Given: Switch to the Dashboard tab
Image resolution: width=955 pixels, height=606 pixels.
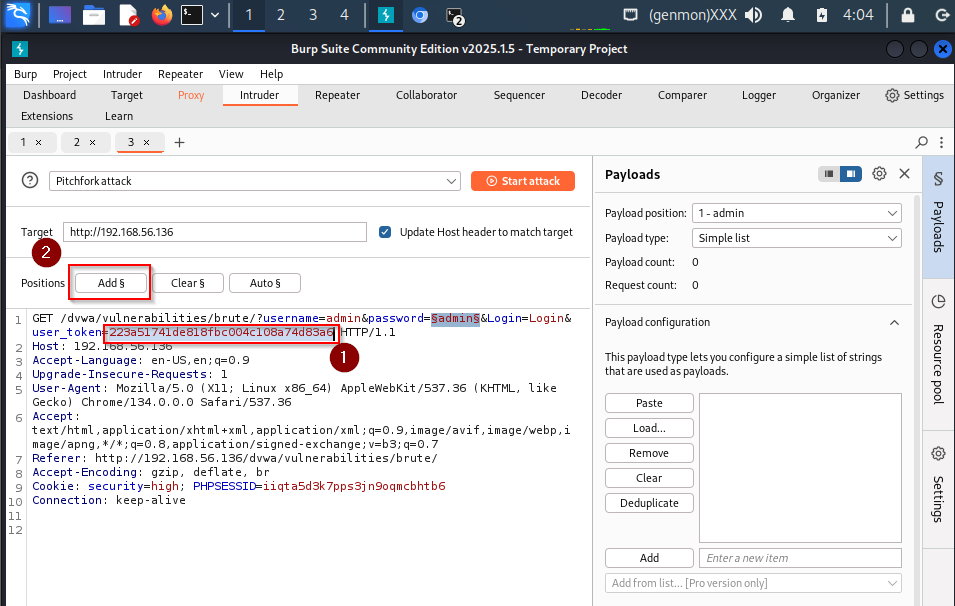Looking at the screenshot, I should coord(49,95).
